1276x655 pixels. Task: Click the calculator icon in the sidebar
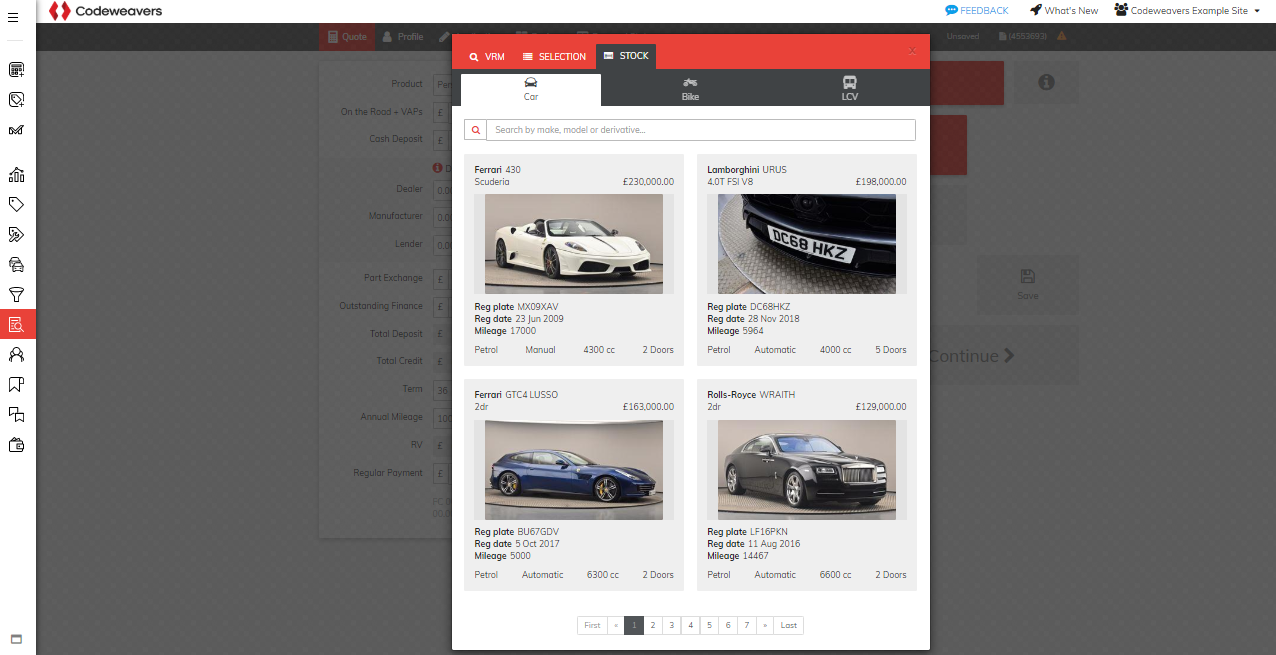pos(16,70)
